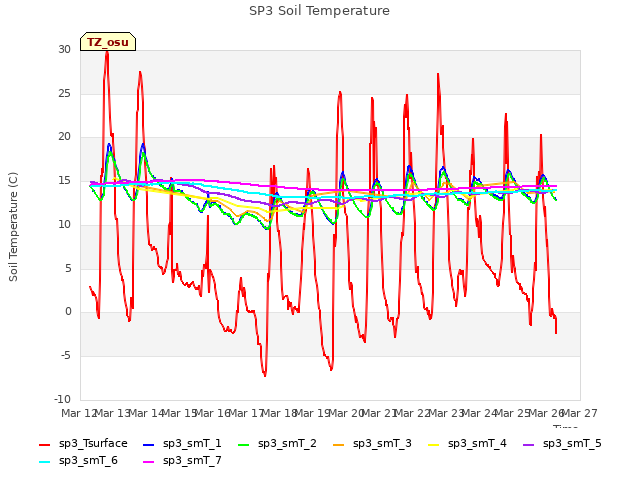Click the 5 y-axis tick label
This screenshot has height=480, width=640.
(68, 268)
